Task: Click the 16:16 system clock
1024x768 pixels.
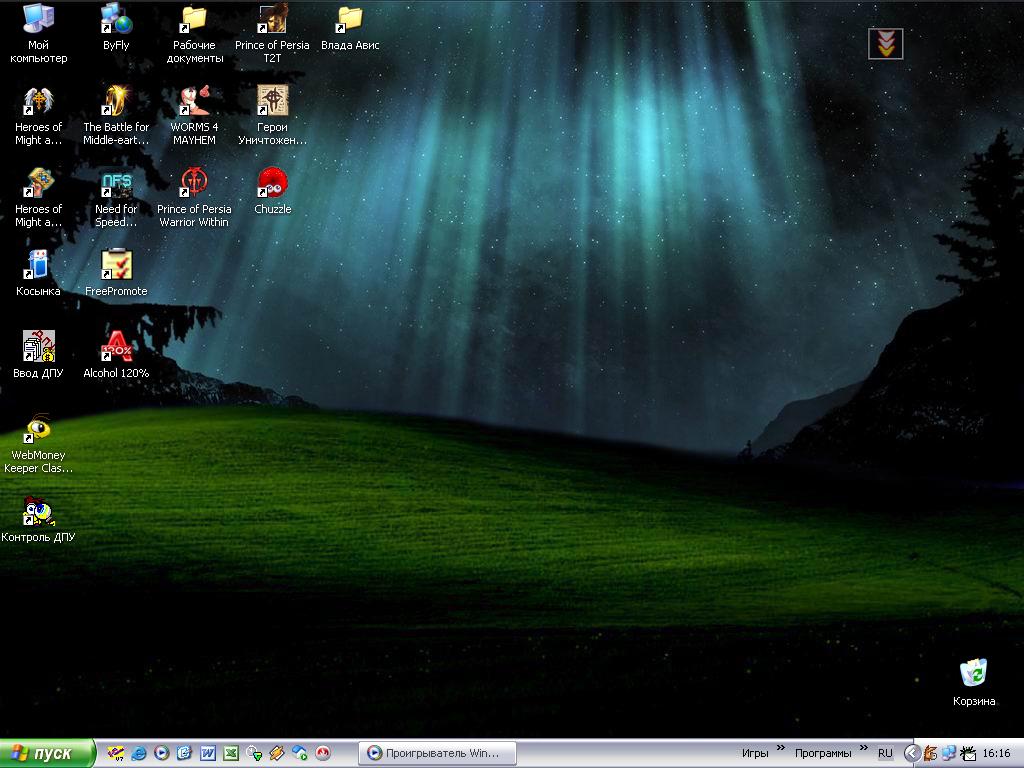Action: 997,754
